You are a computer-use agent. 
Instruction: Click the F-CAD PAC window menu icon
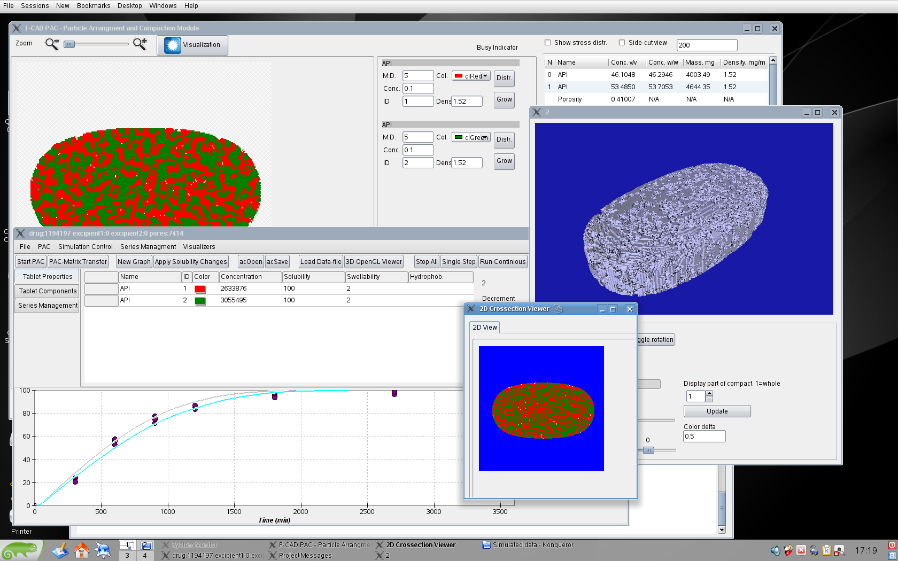click(x=17, y=28)
